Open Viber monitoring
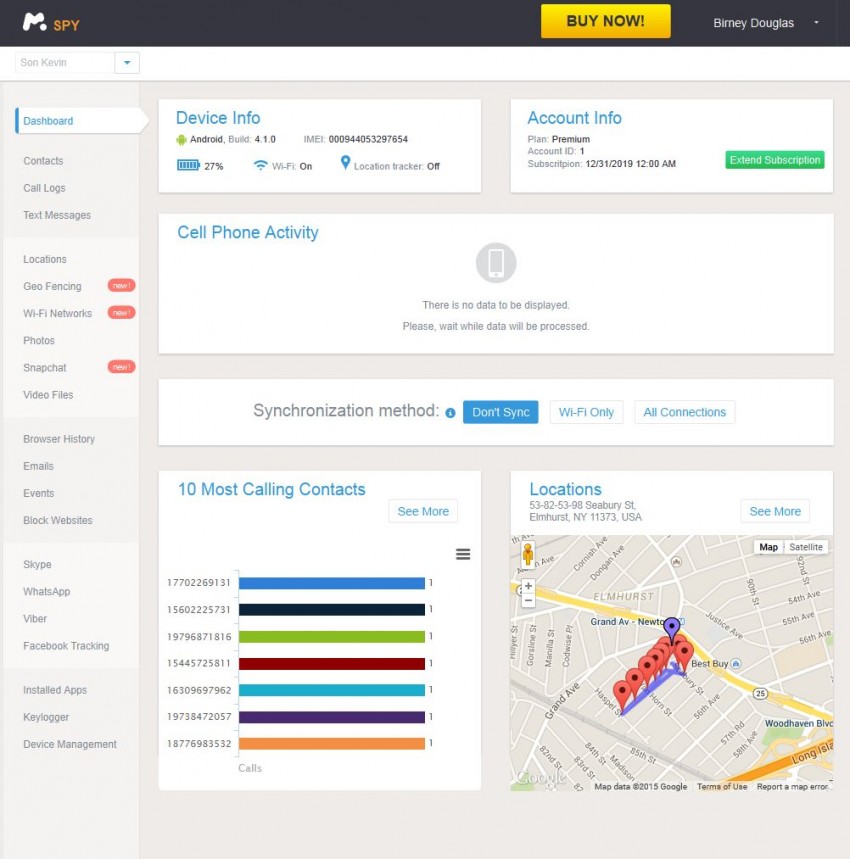Viewport: 850px width, 859px height. click(x=35, y=619)
